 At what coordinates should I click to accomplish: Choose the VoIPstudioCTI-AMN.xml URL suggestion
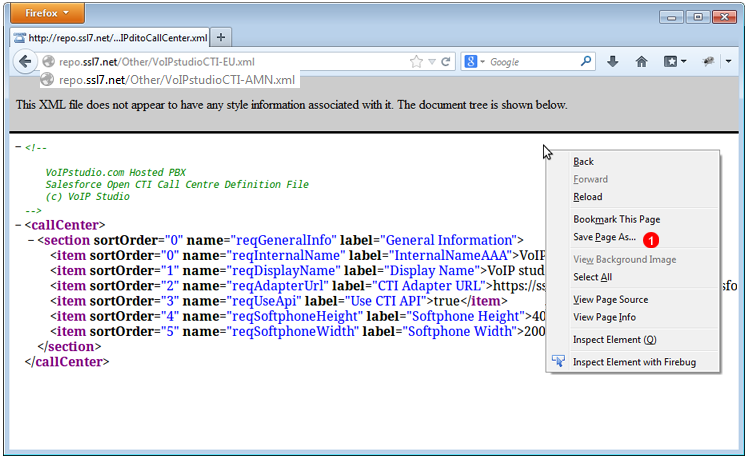[170, 80]
